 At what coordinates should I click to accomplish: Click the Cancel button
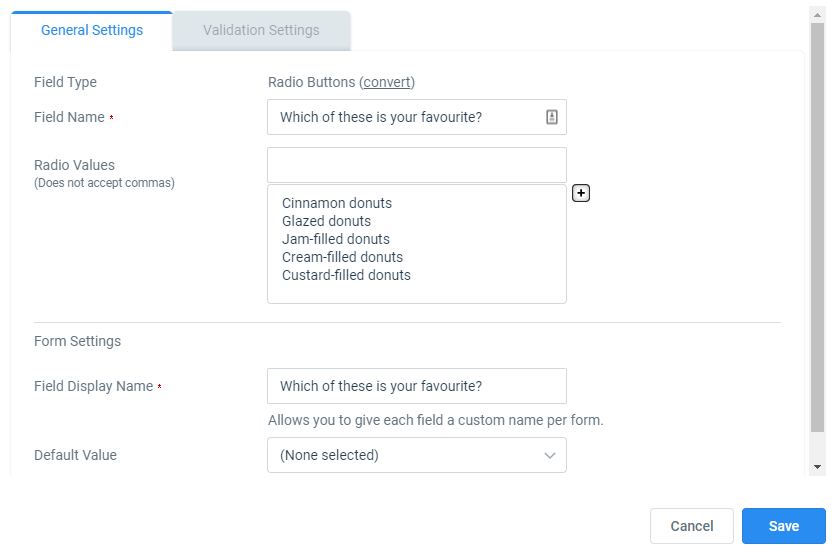click(x=692, y=526)
